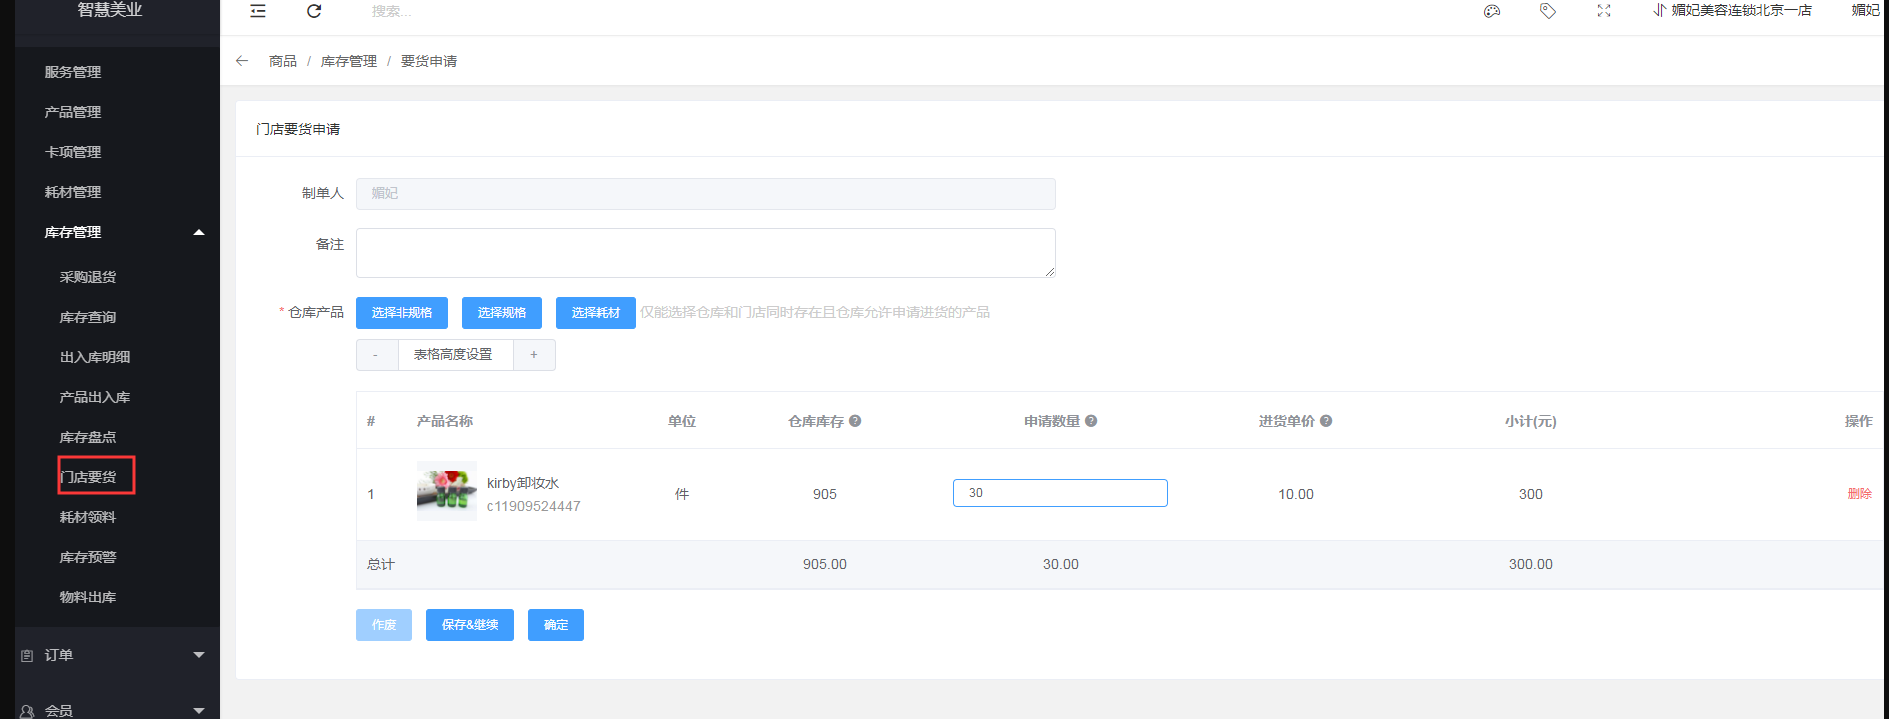Image resolution: width=1889 pixels, height=719 pixels.
Task: Expand the 会员 menu arrow
Action: (x=199, y=711)
